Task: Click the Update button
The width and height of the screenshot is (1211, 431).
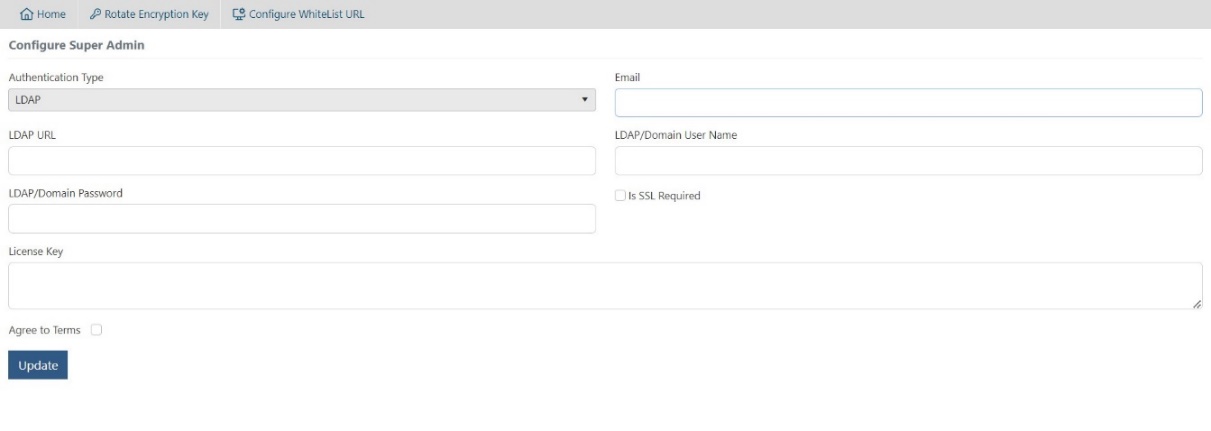Action: (x=38, y=366)
